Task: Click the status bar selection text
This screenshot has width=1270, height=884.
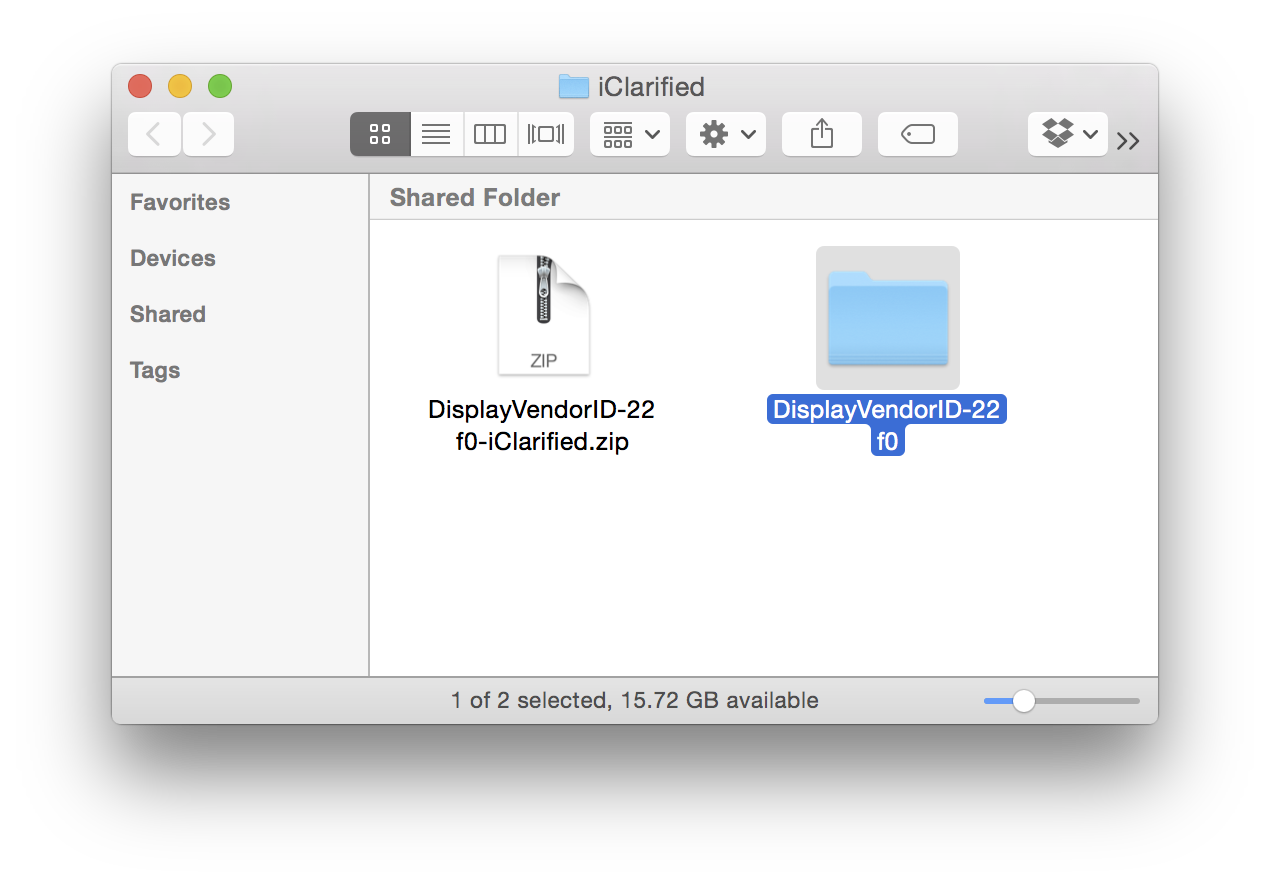Action: point(635,701)
